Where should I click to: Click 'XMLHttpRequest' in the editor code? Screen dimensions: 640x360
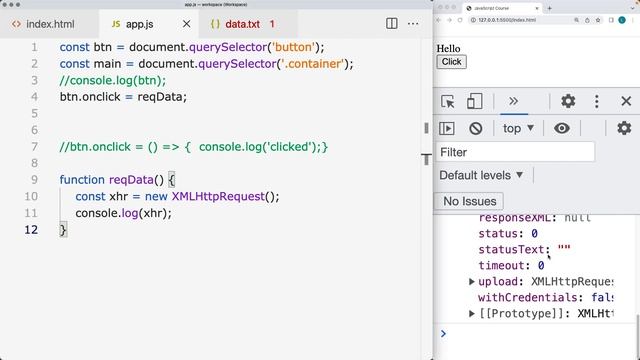tap(218, 196)
